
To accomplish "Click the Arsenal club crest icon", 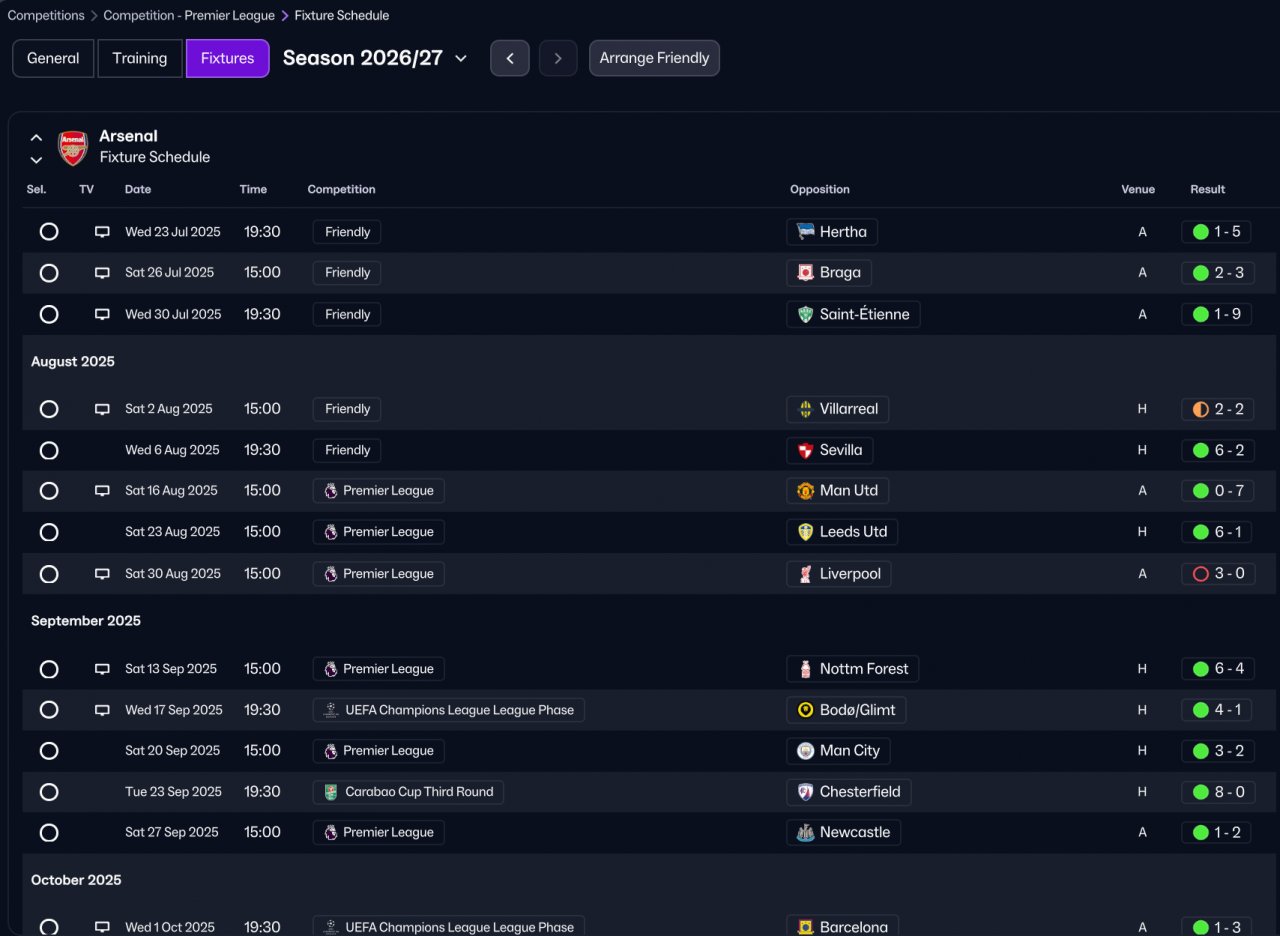I will point(72,147).
